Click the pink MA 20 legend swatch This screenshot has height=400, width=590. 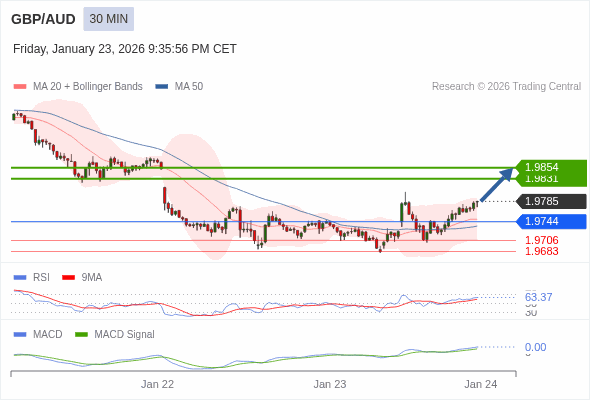pyautogui.click(x=20, y=87)
